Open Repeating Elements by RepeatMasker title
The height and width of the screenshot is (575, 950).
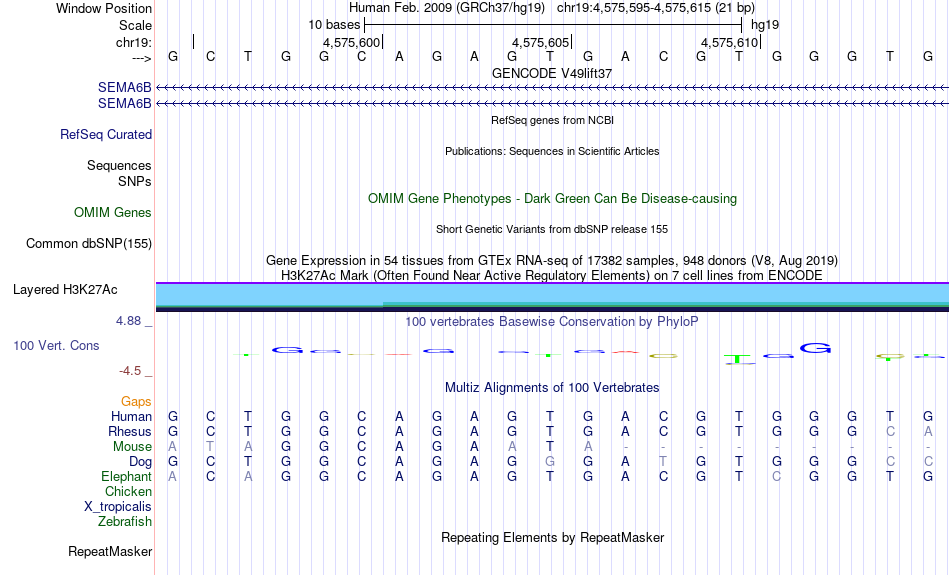coord(552,537)
